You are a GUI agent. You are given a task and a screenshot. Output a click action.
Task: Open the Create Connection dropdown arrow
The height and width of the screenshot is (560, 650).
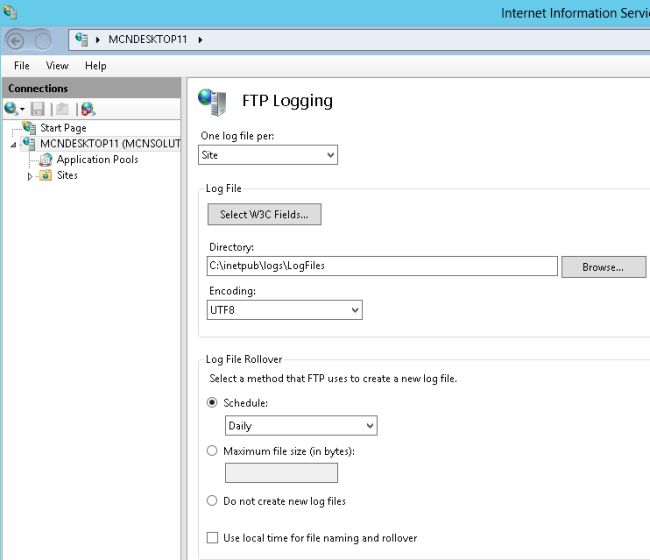(22, 109)
